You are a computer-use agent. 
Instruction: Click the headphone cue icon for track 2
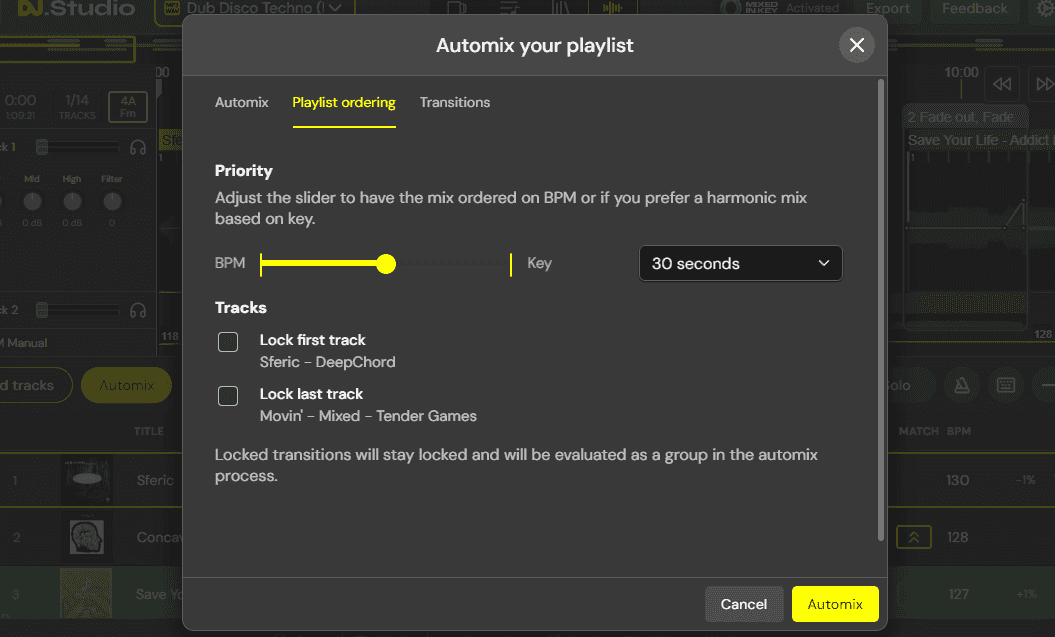(138, 311)
